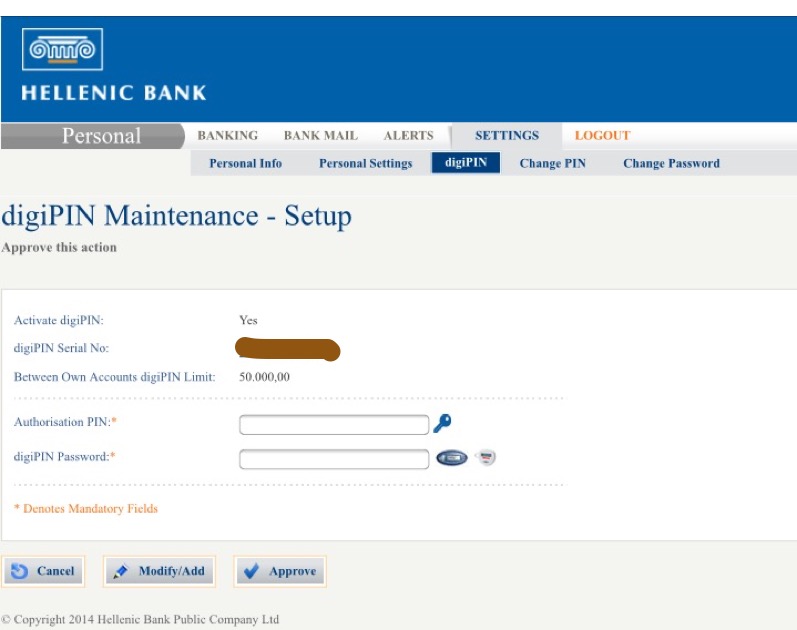Approve the digiPIN setup action
Viewport: 797px width, 630px height.
280,572
